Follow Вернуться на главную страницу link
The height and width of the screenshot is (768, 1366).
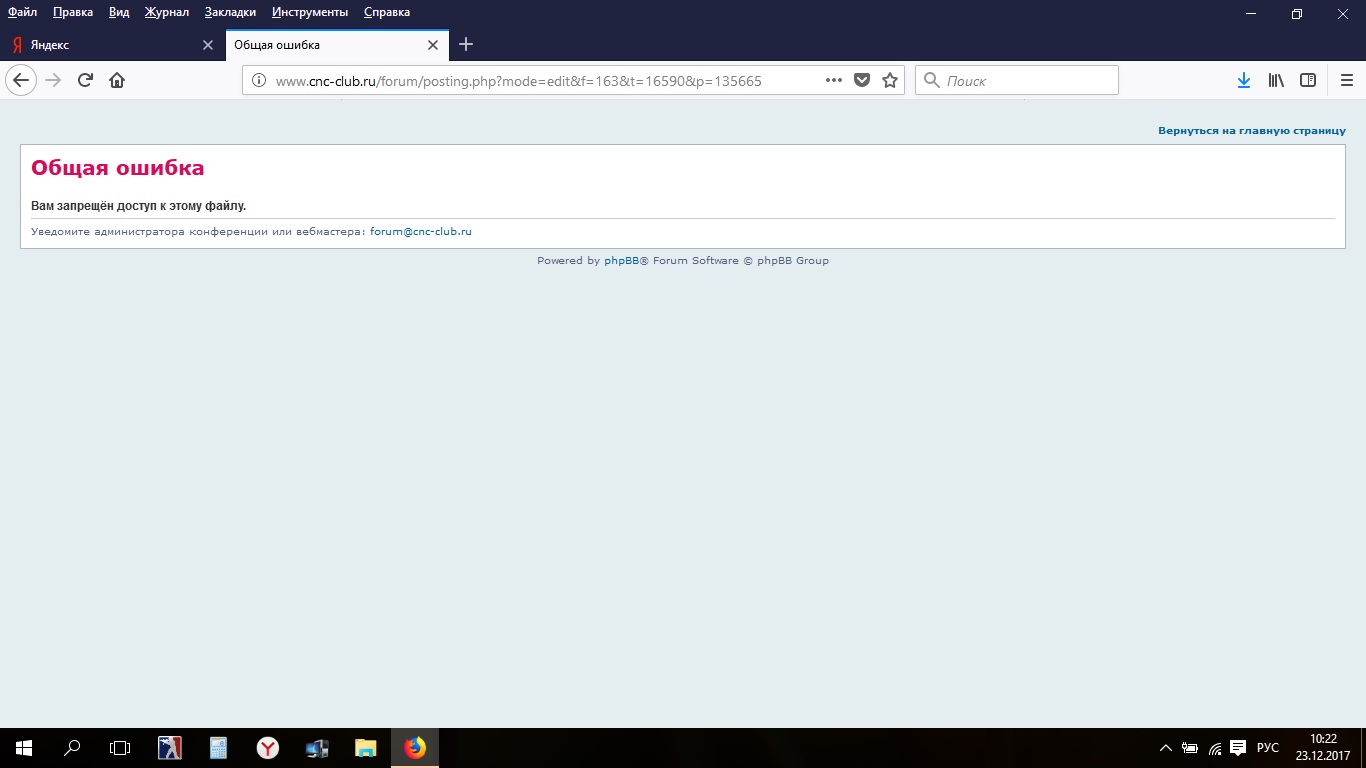coord(1252,131)
